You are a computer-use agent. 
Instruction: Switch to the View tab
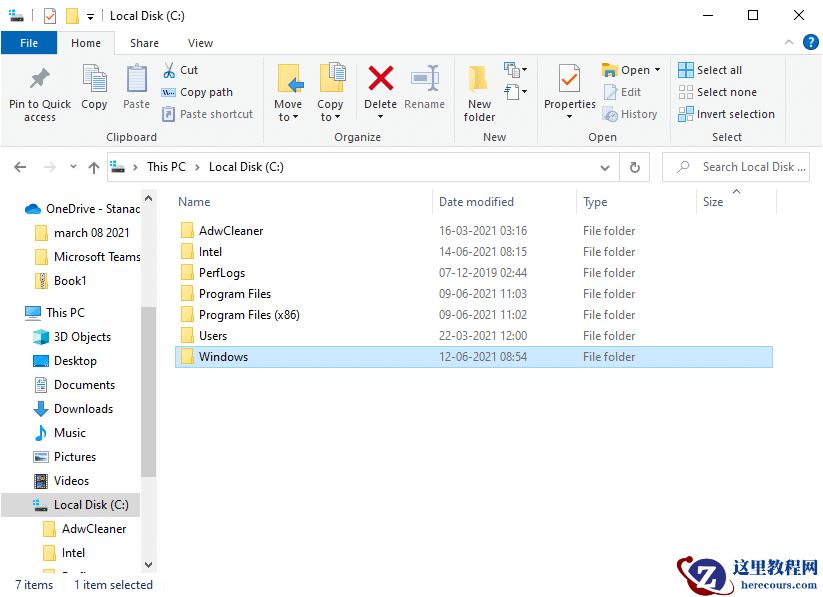(x=200, y=43)
